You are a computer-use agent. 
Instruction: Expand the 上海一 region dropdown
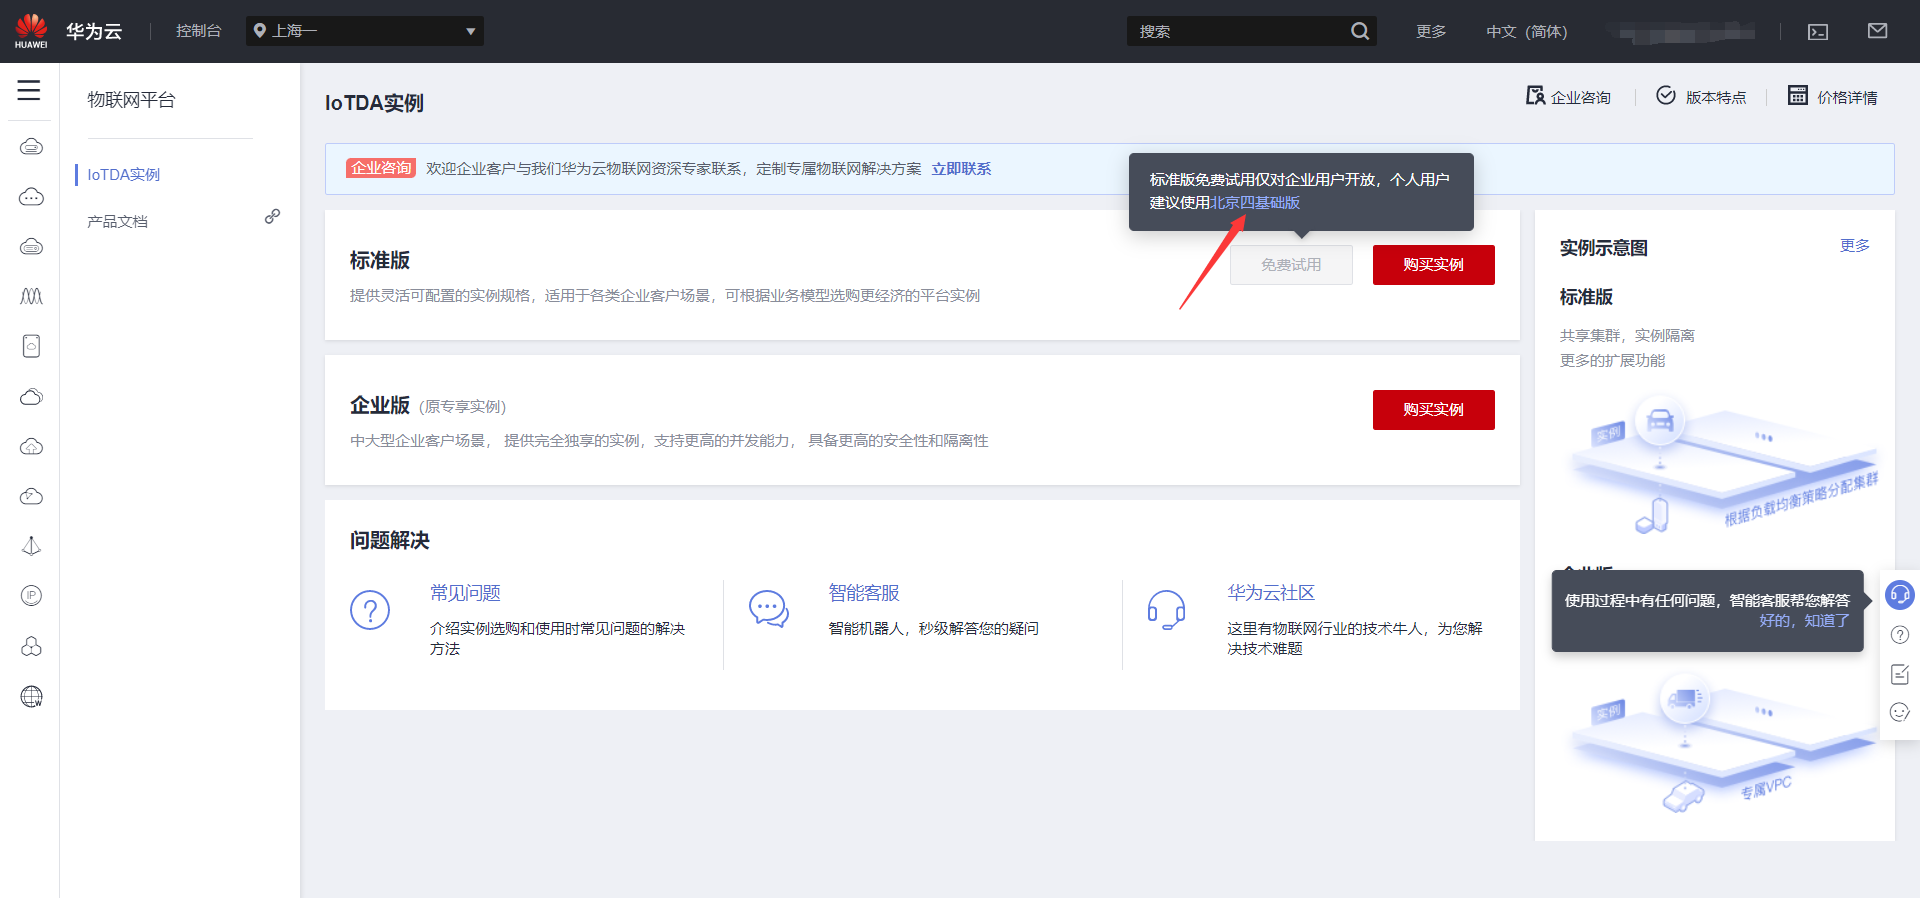click(x=365, y=31)
